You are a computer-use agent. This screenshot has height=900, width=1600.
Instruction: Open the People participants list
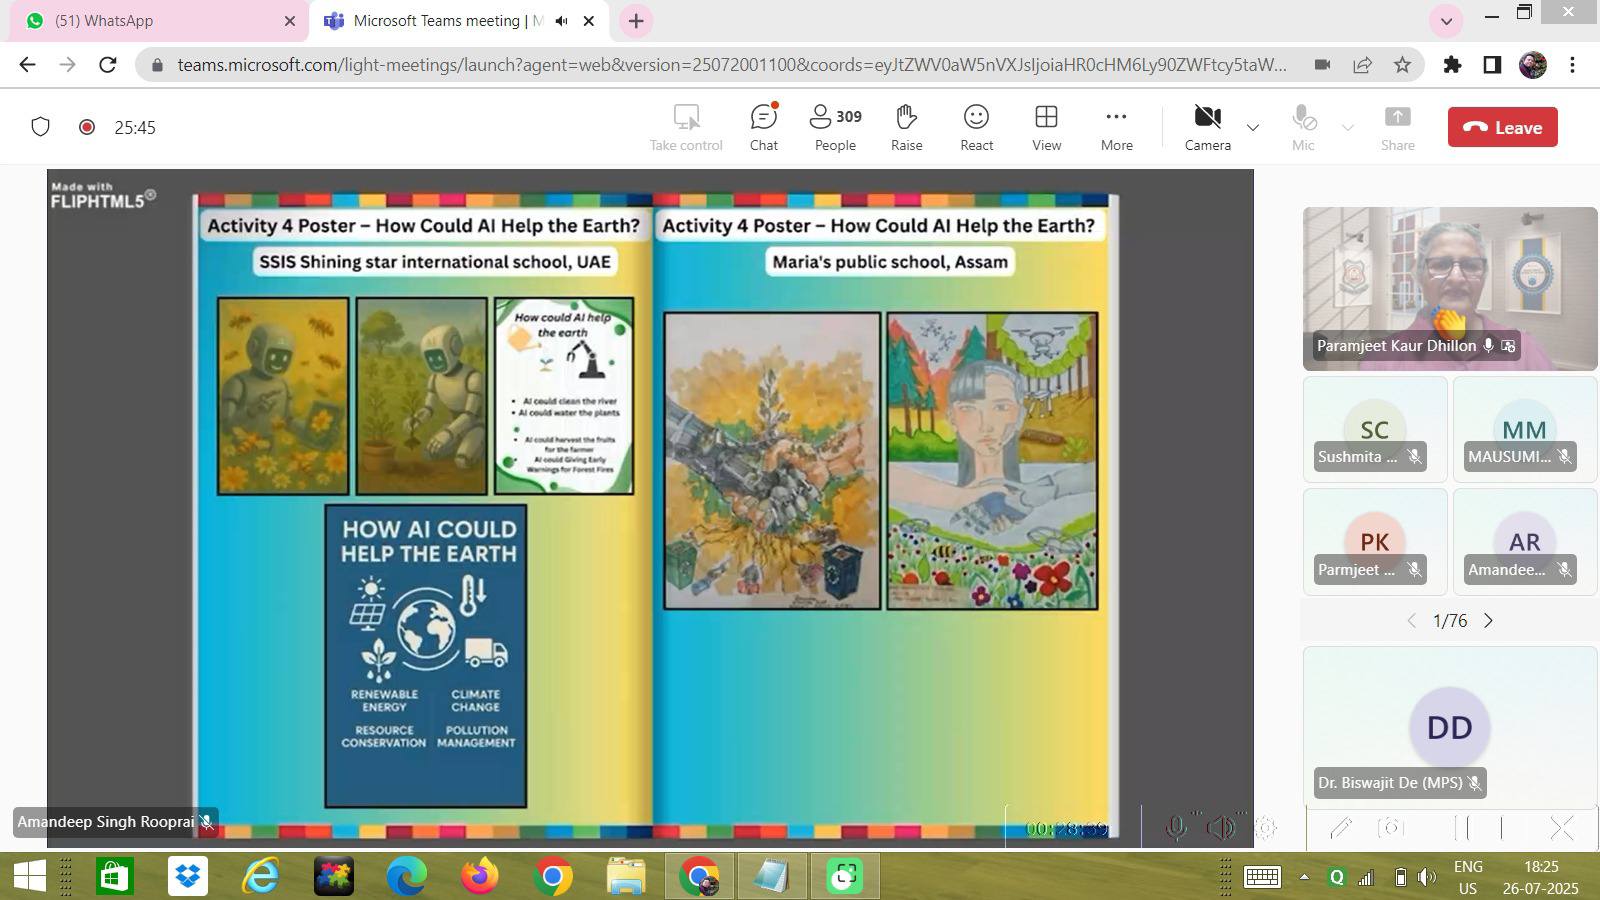click(835, 127)
